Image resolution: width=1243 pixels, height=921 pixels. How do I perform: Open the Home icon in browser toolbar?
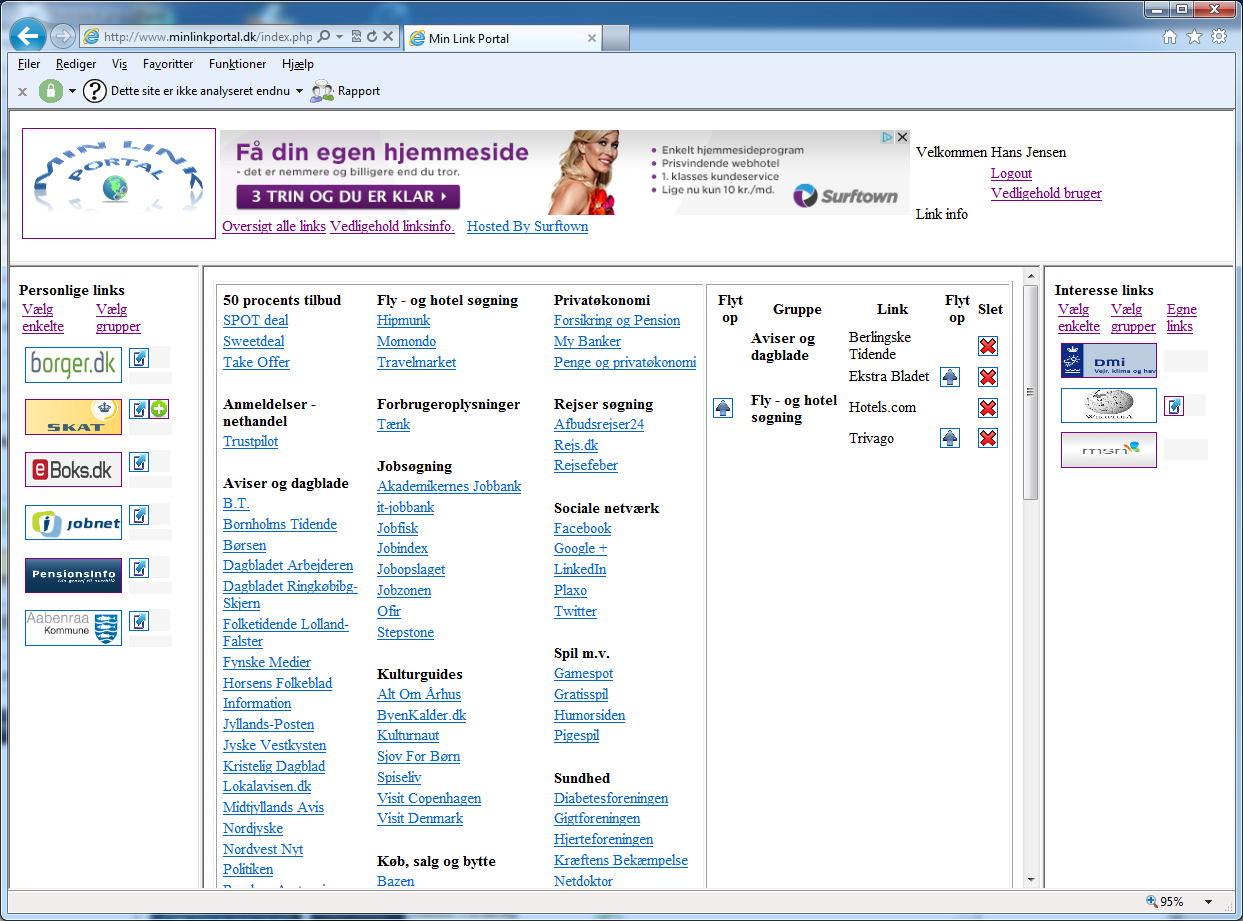pos(1170,37)
